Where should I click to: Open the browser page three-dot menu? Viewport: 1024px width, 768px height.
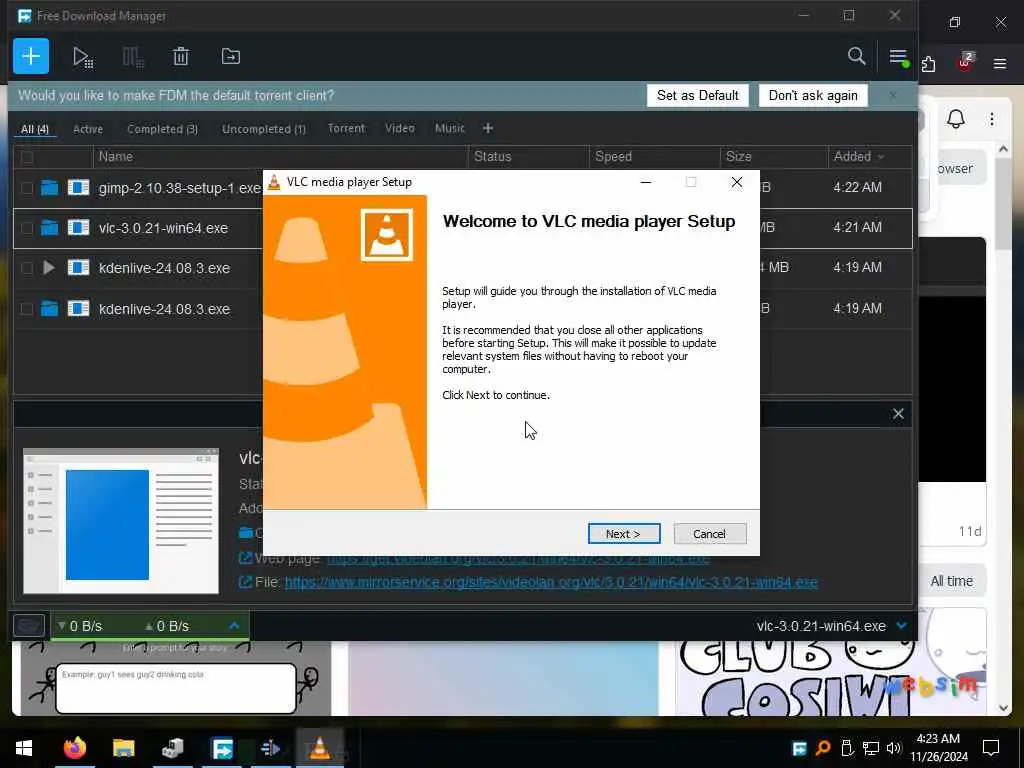[991, 119]
